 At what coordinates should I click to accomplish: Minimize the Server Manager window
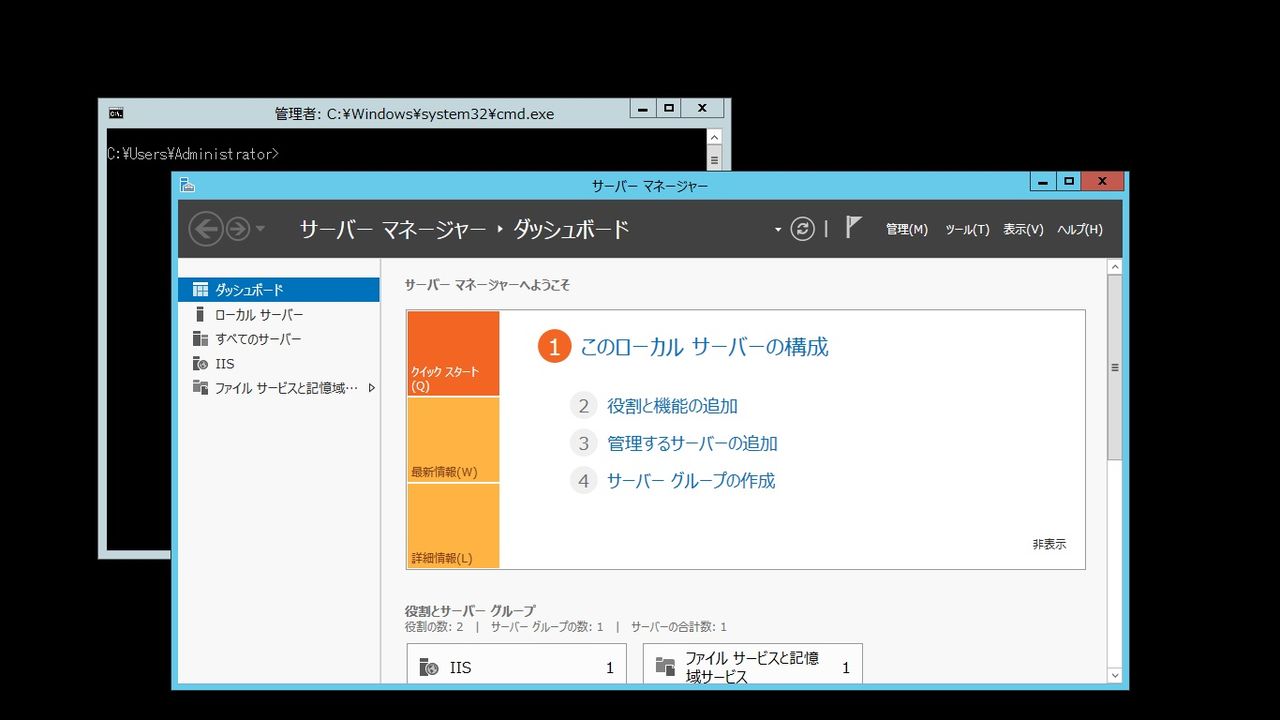coord(1043,181)
